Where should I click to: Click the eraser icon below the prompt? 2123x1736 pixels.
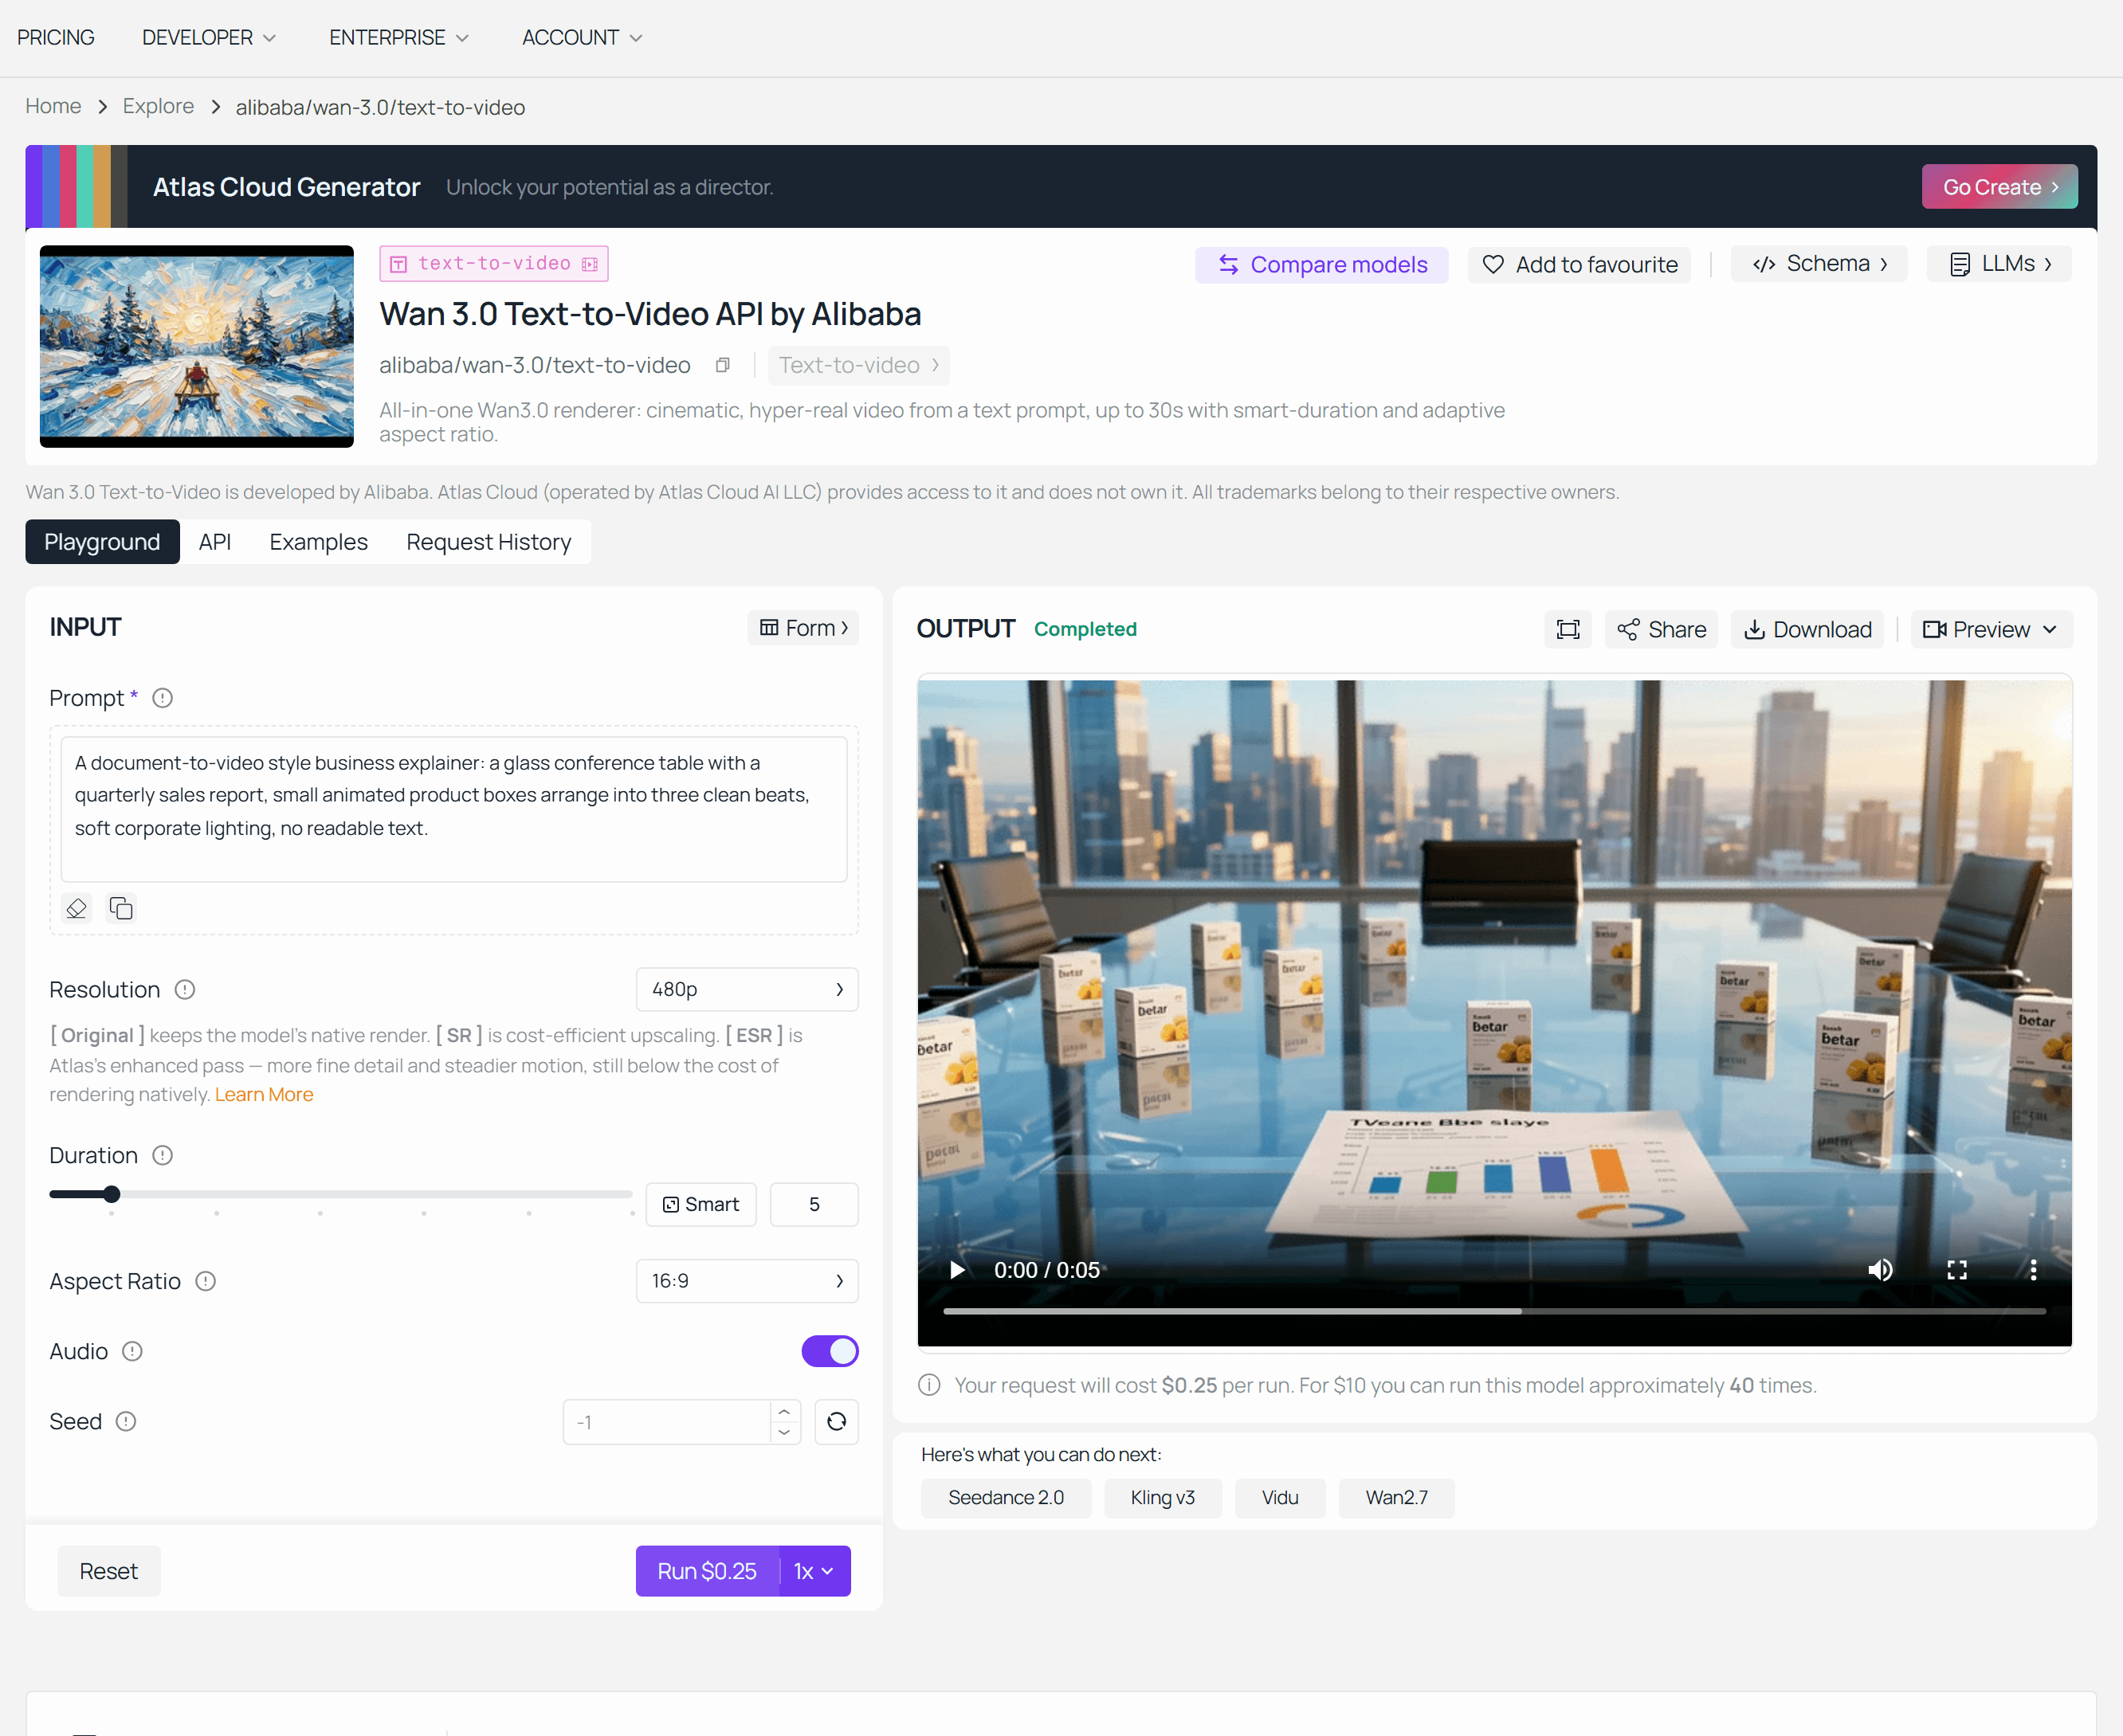click(76, 908)
